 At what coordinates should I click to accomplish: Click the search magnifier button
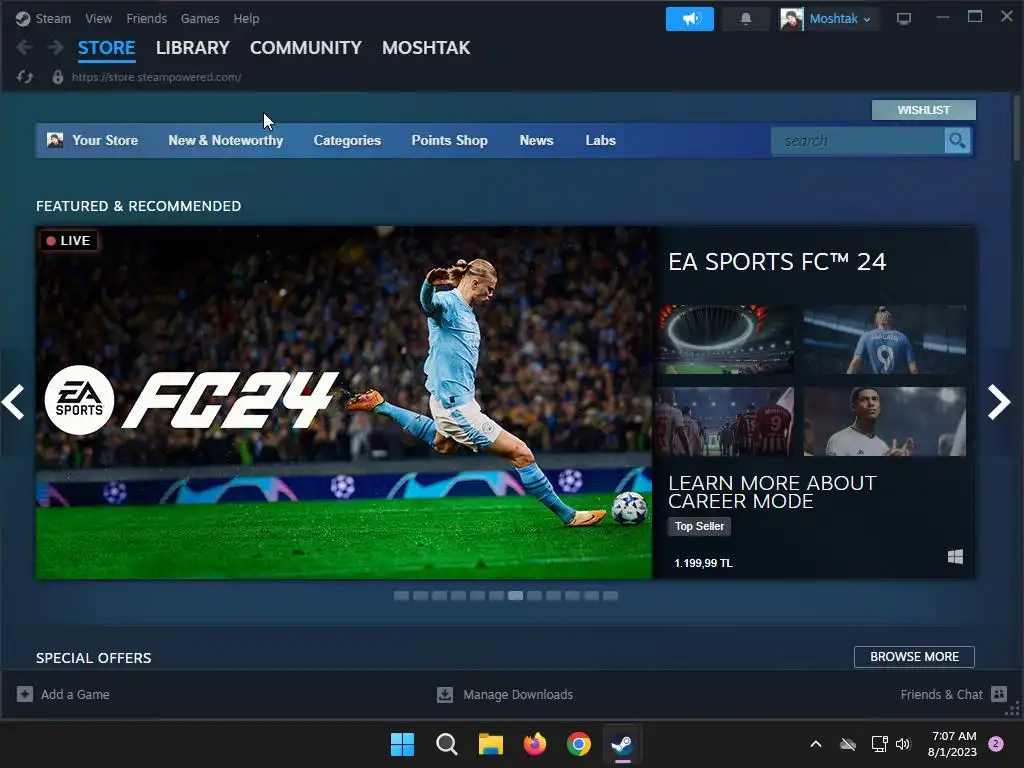click(957, 140)
